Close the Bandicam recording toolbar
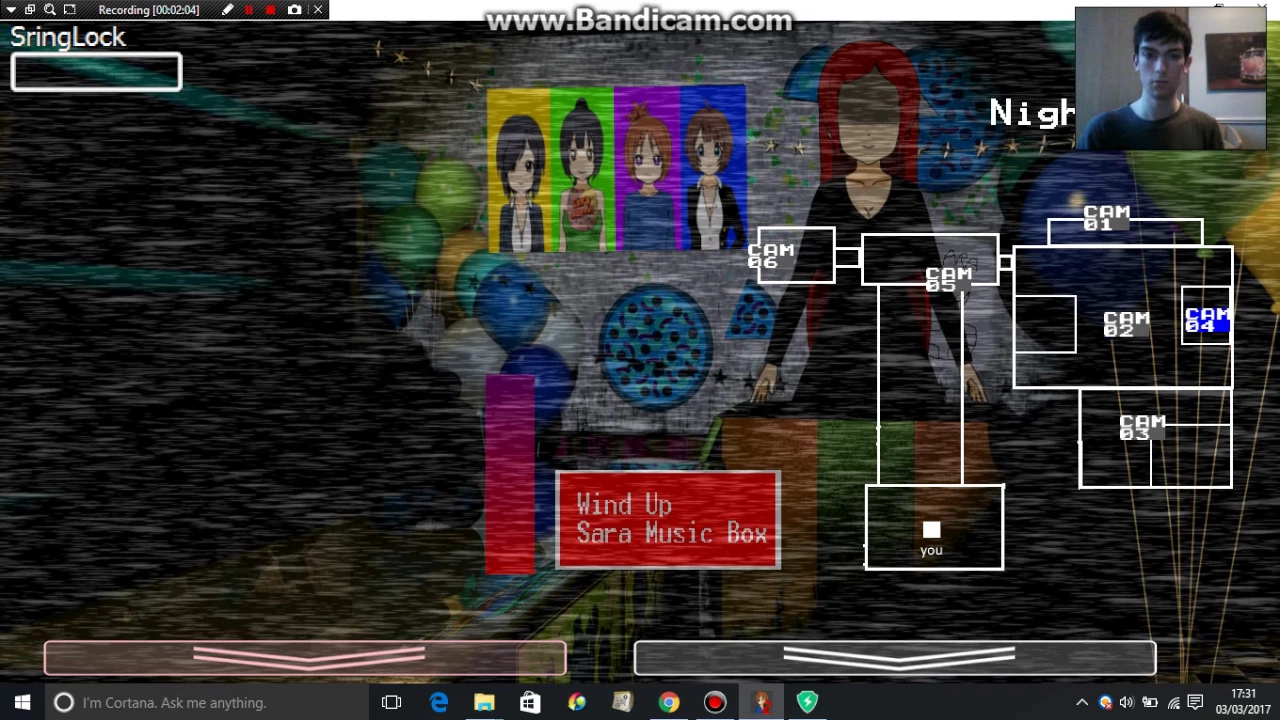The height and width of the screenshot is (720, 1280). coord(318,10)
